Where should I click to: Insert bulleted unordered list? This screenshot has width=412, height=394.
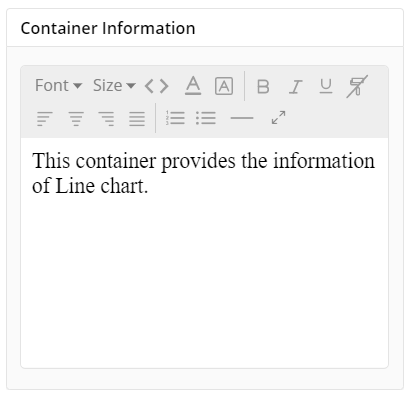(206, 118)
